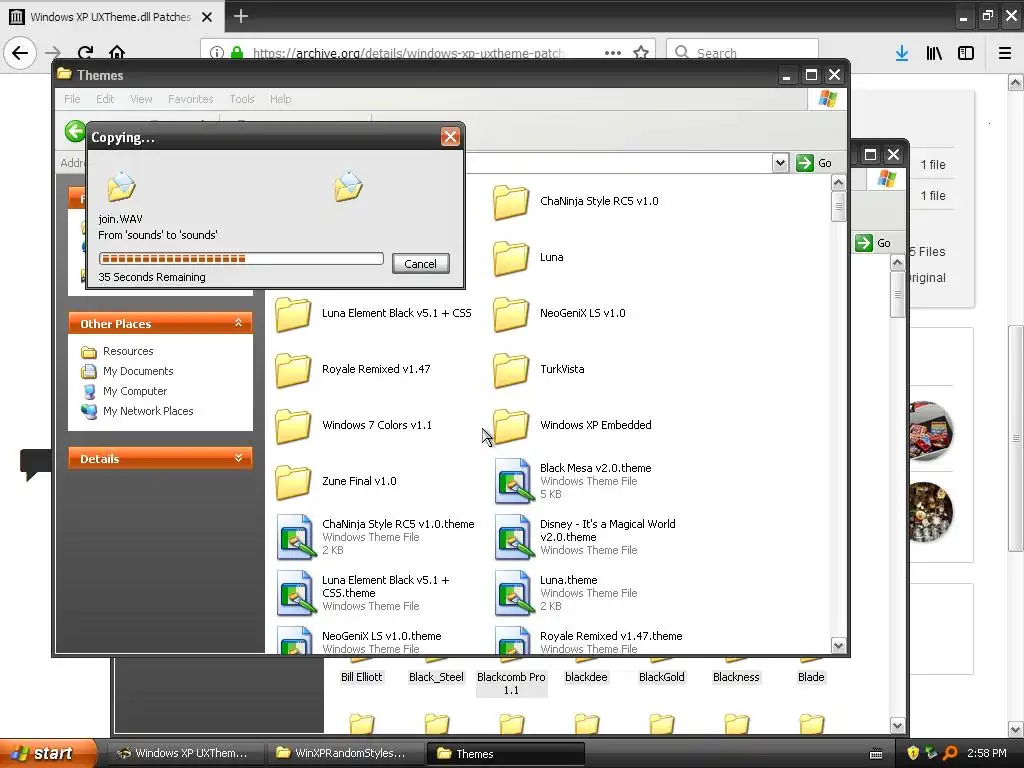Open the address bar dropdown in Themes window
The height and width of the screenshot is (768, 1024).
pos(780,163)
